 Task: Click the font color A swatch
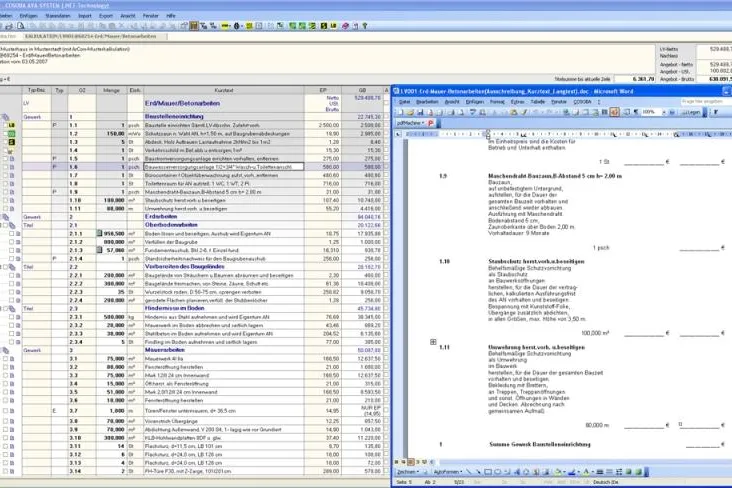coord(586,472)
